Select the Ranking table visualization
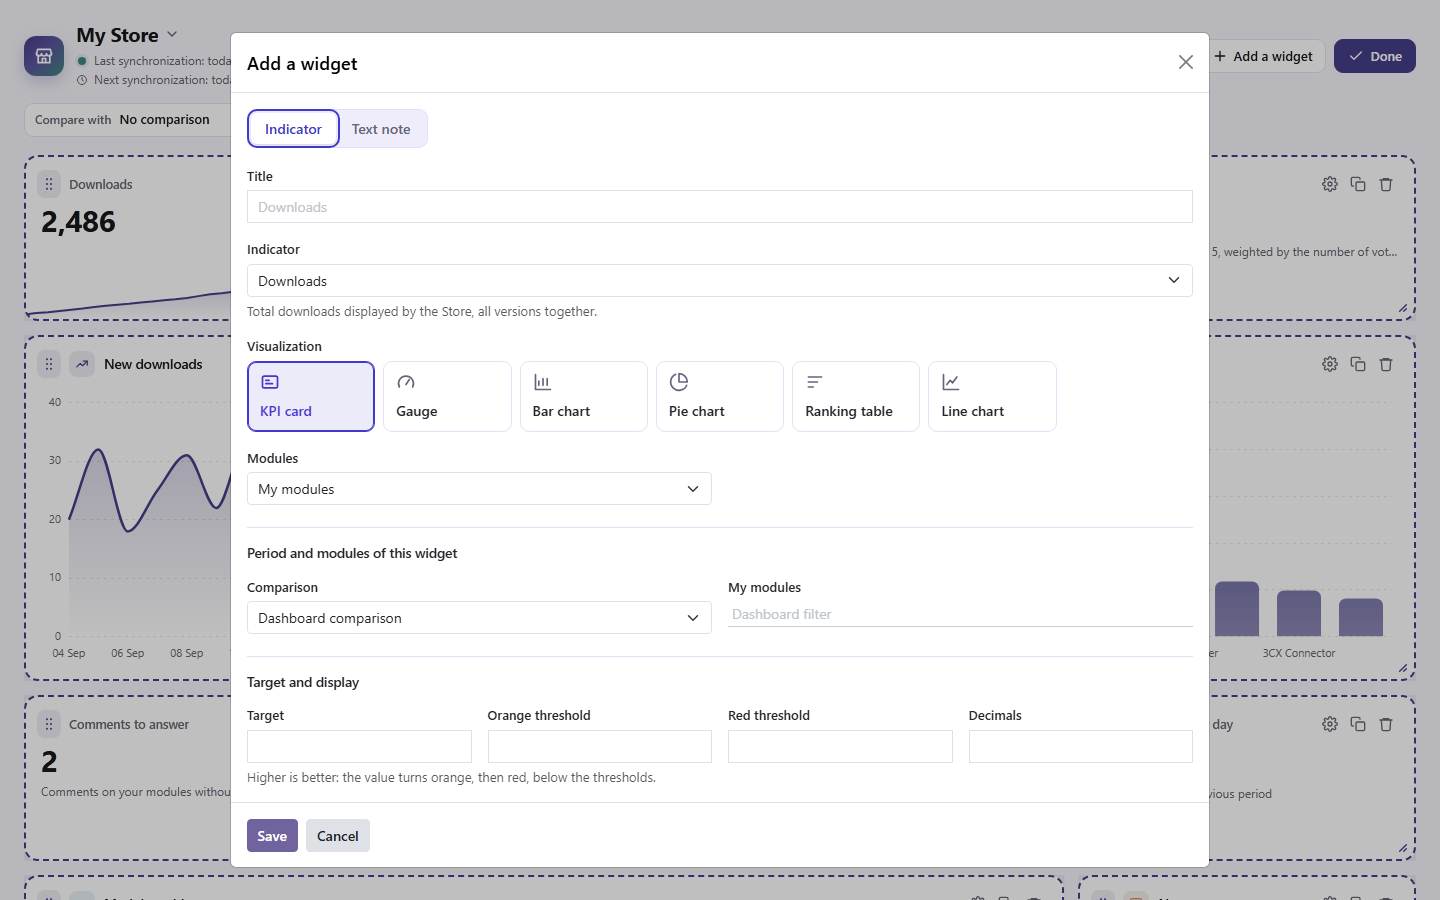Viewport: 1440px width, 900px height. [856, 397]
